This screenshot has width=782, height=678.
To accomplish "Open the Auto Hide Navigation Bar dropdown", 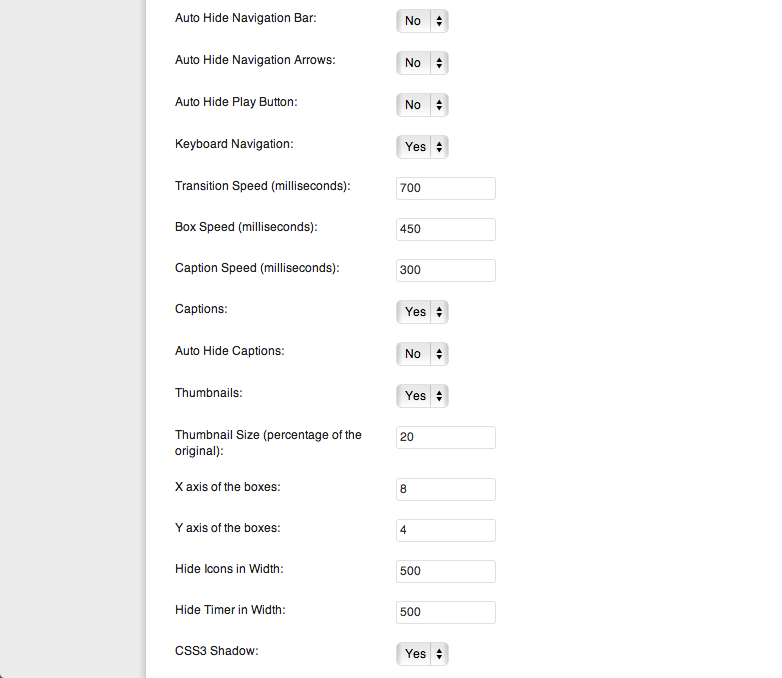I will [422, 21].
